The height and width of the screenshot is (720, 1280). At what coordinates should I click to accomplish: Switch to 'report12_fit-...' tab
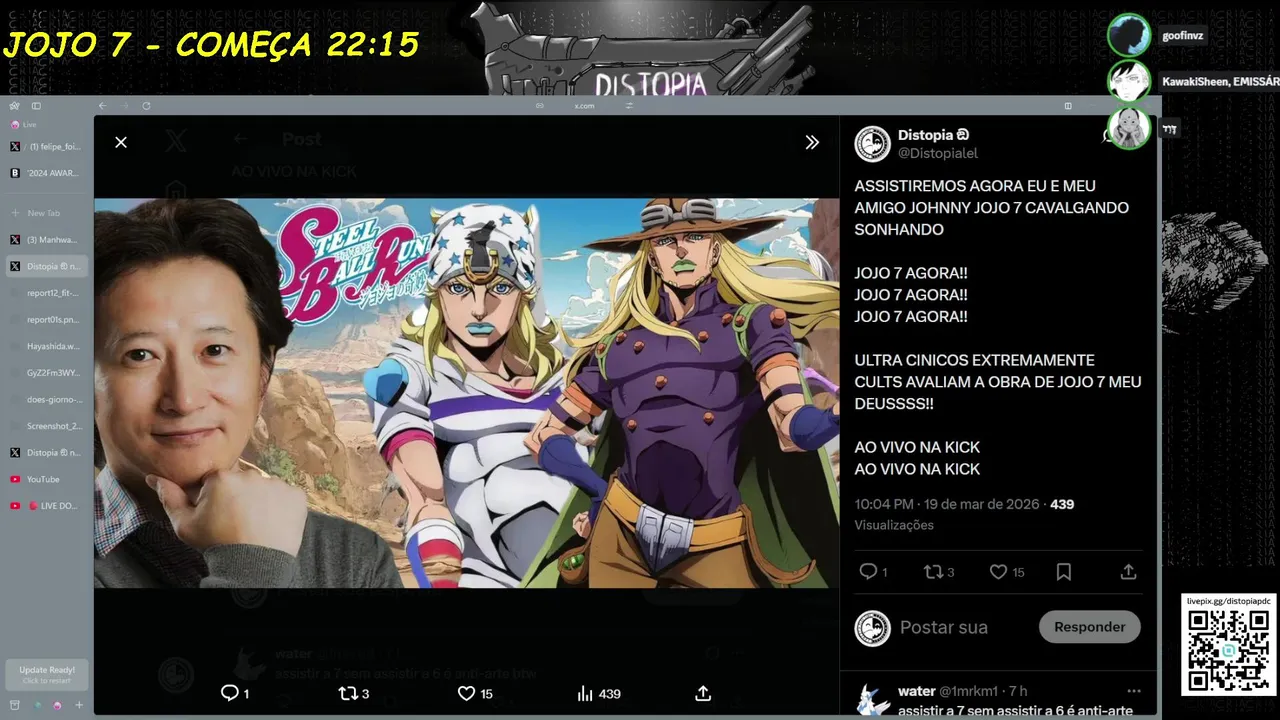(47, 293)
